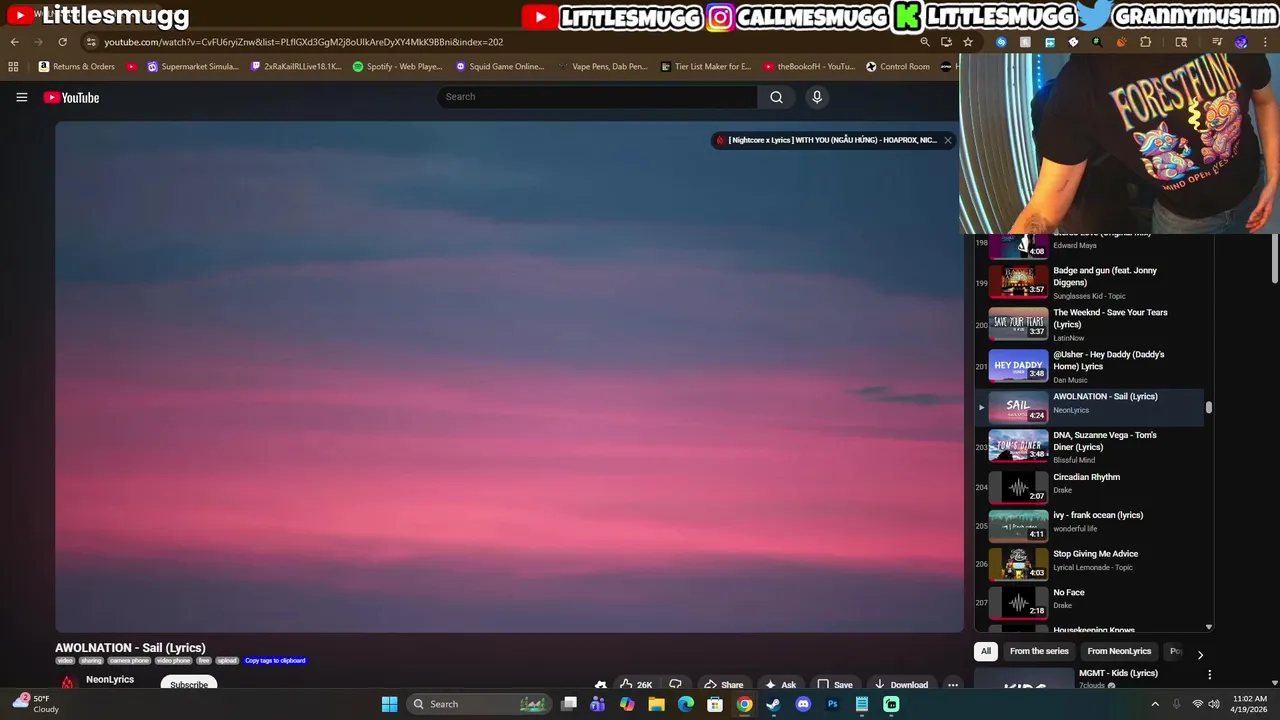Open the Shazam extension icon
This screenshot has width=1280, height=720.
(x=1001, y=42)
